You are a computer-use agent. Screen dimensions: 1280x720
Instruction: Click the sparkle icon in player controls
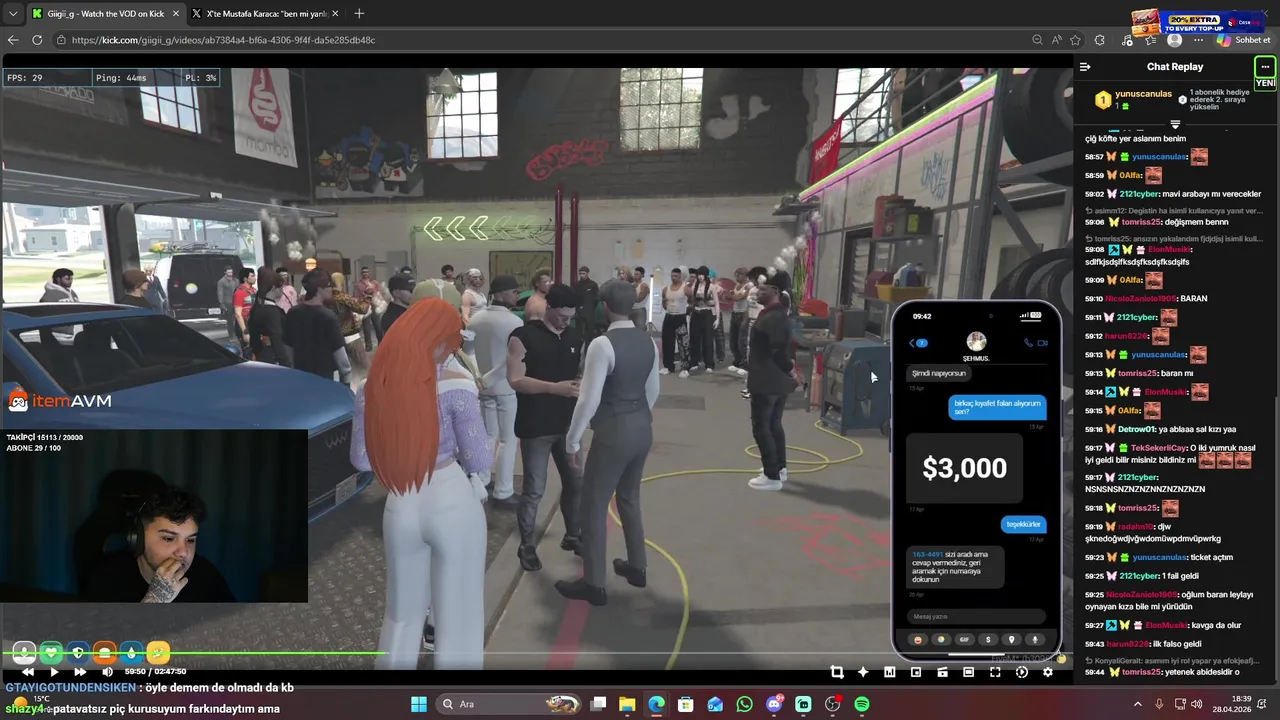click(863, 672)
